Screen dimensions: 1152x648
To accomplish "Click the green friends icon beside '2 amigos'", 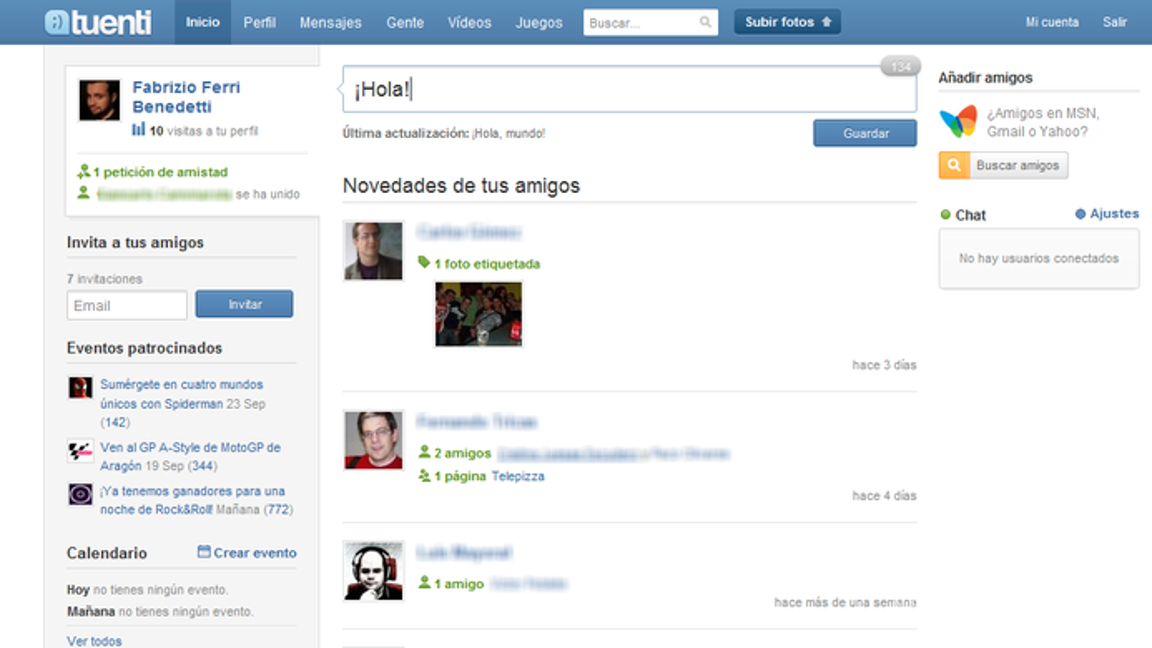I will pos(424,452).
